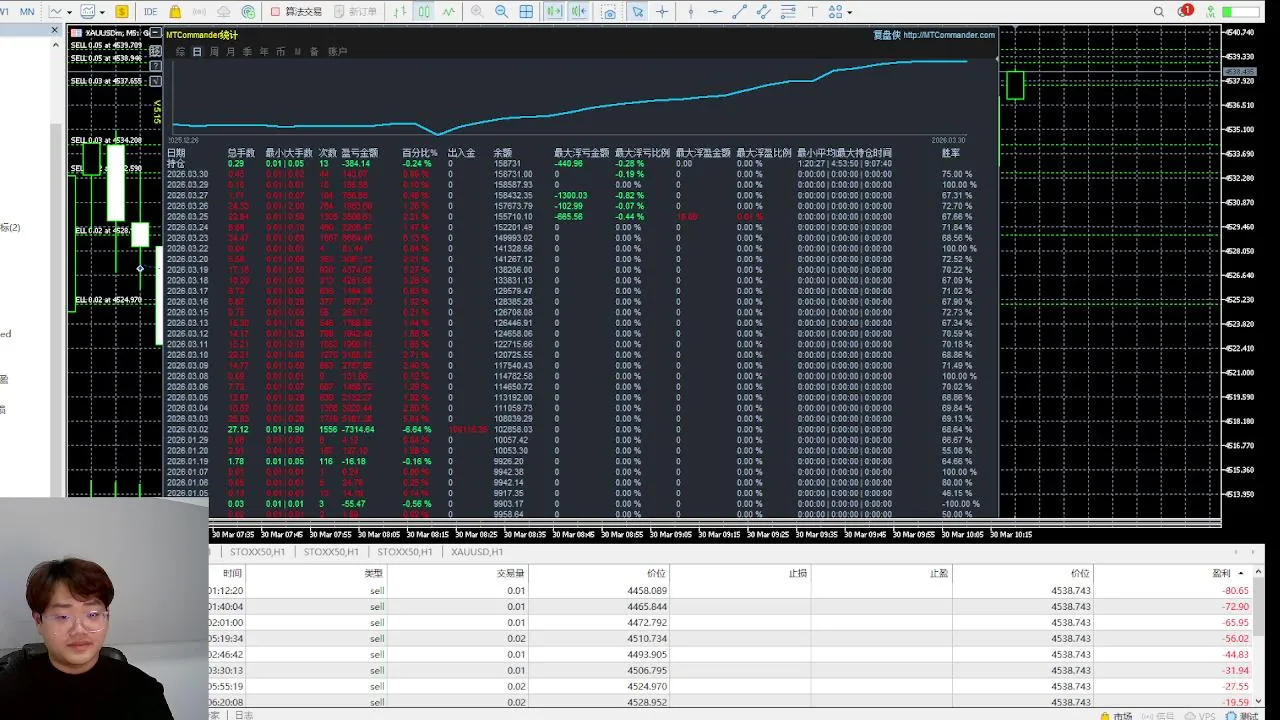
Task: Click the green circular globe icon
Action: click(247, 12)
